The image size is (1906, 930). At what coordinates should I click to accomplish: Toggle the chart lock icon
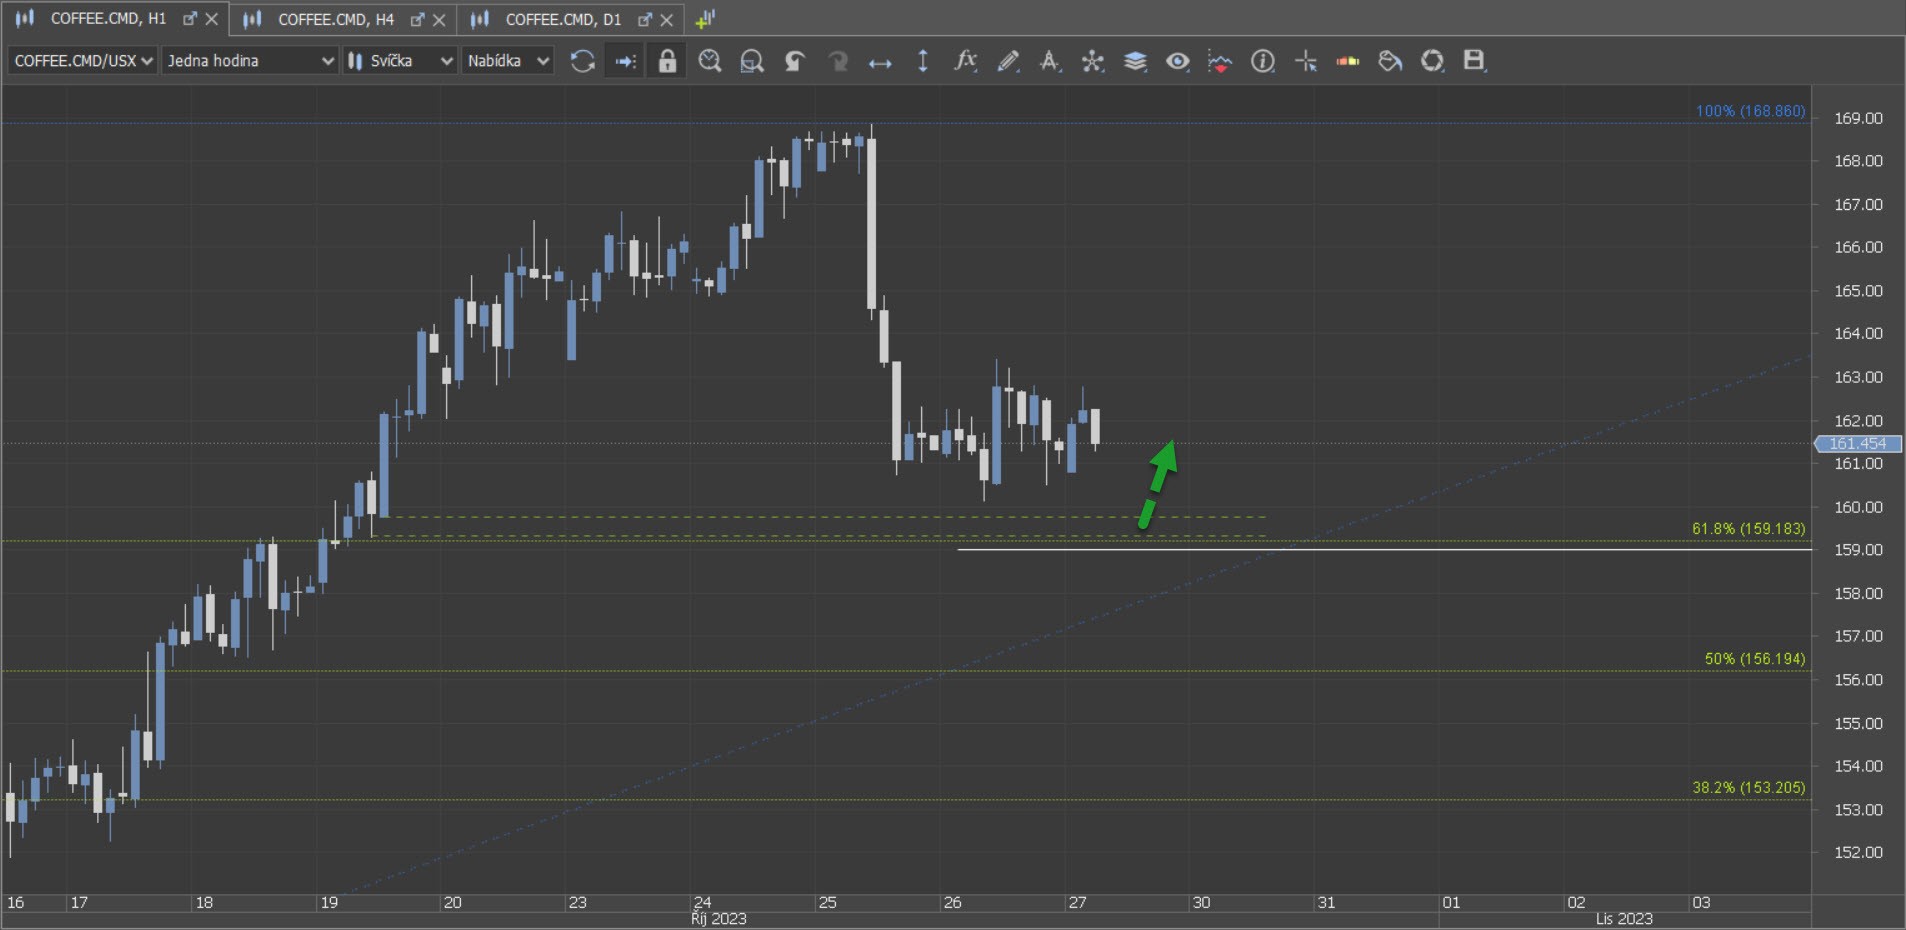(x=667, y=61)
